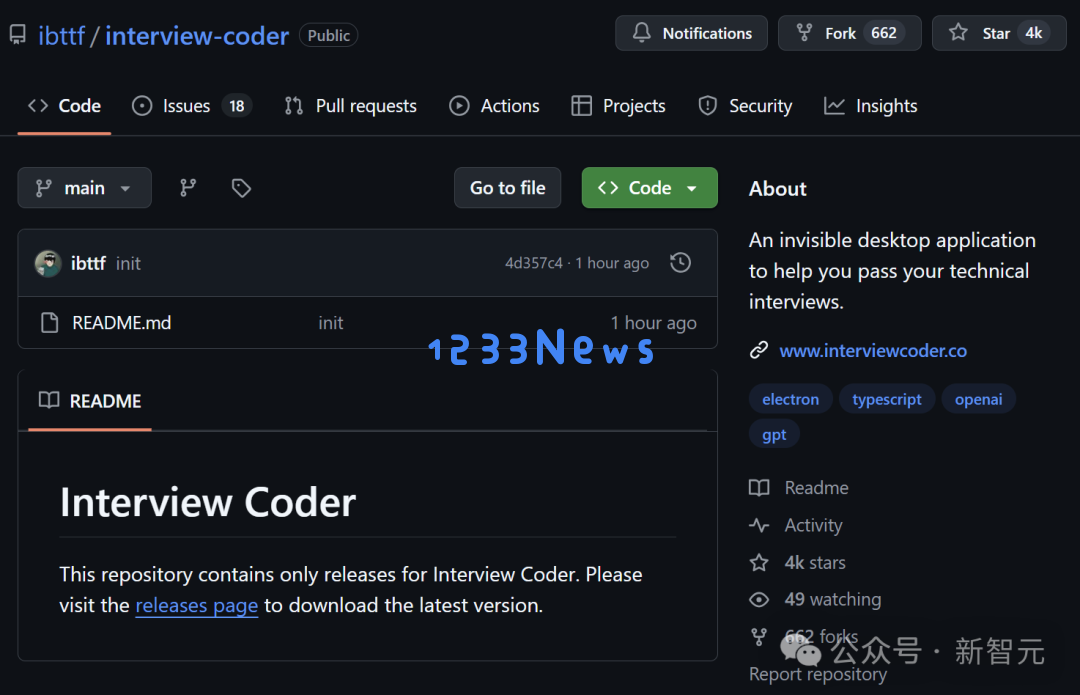The image size is (1080, 695).
Task: Open the init message in README.md row
Action: pyautogui.click(x=331, y=322)
